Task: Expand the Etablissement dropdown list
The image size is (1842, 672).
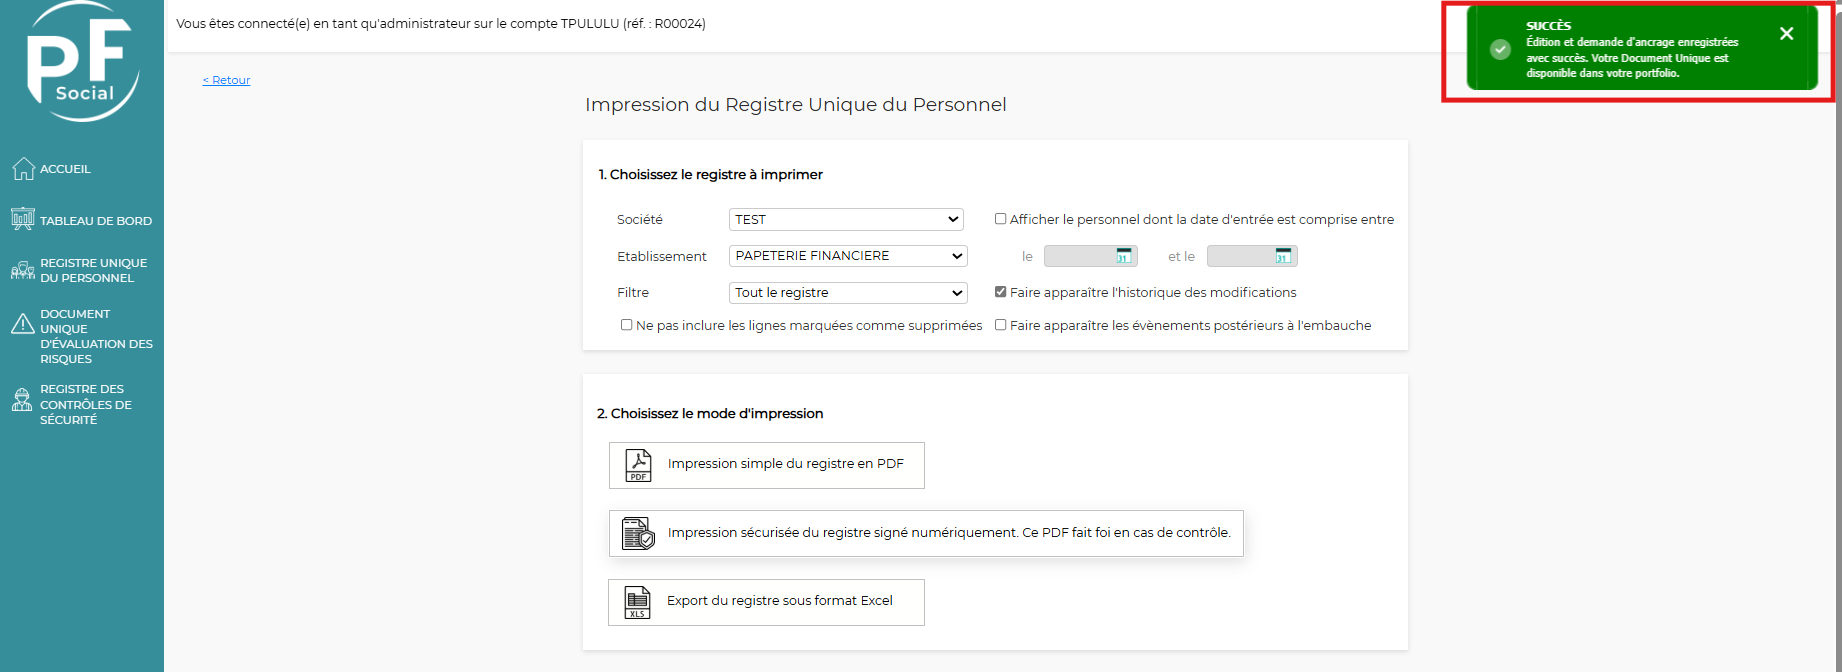Action: (848, 256)
